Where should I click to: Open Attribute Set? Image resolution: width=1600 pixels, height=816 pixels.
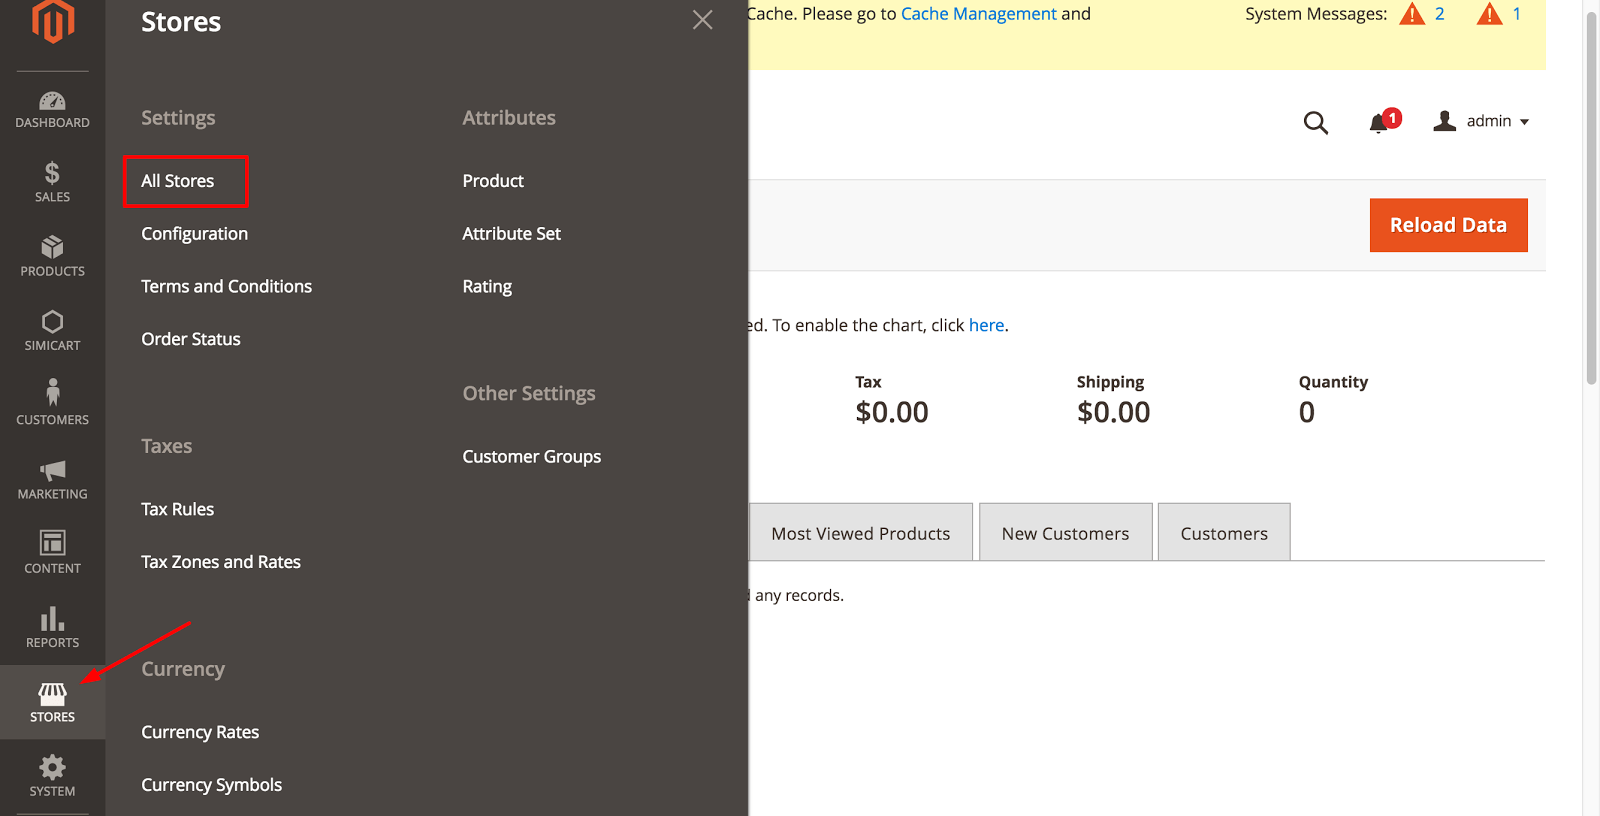tap(511, 234)
